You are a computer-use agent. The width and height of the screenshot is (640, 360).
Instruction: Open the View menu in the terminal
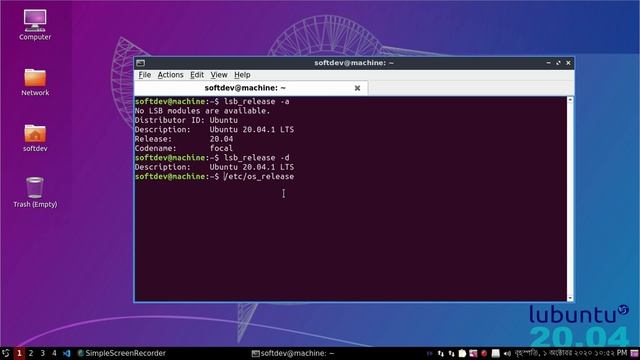219,75
